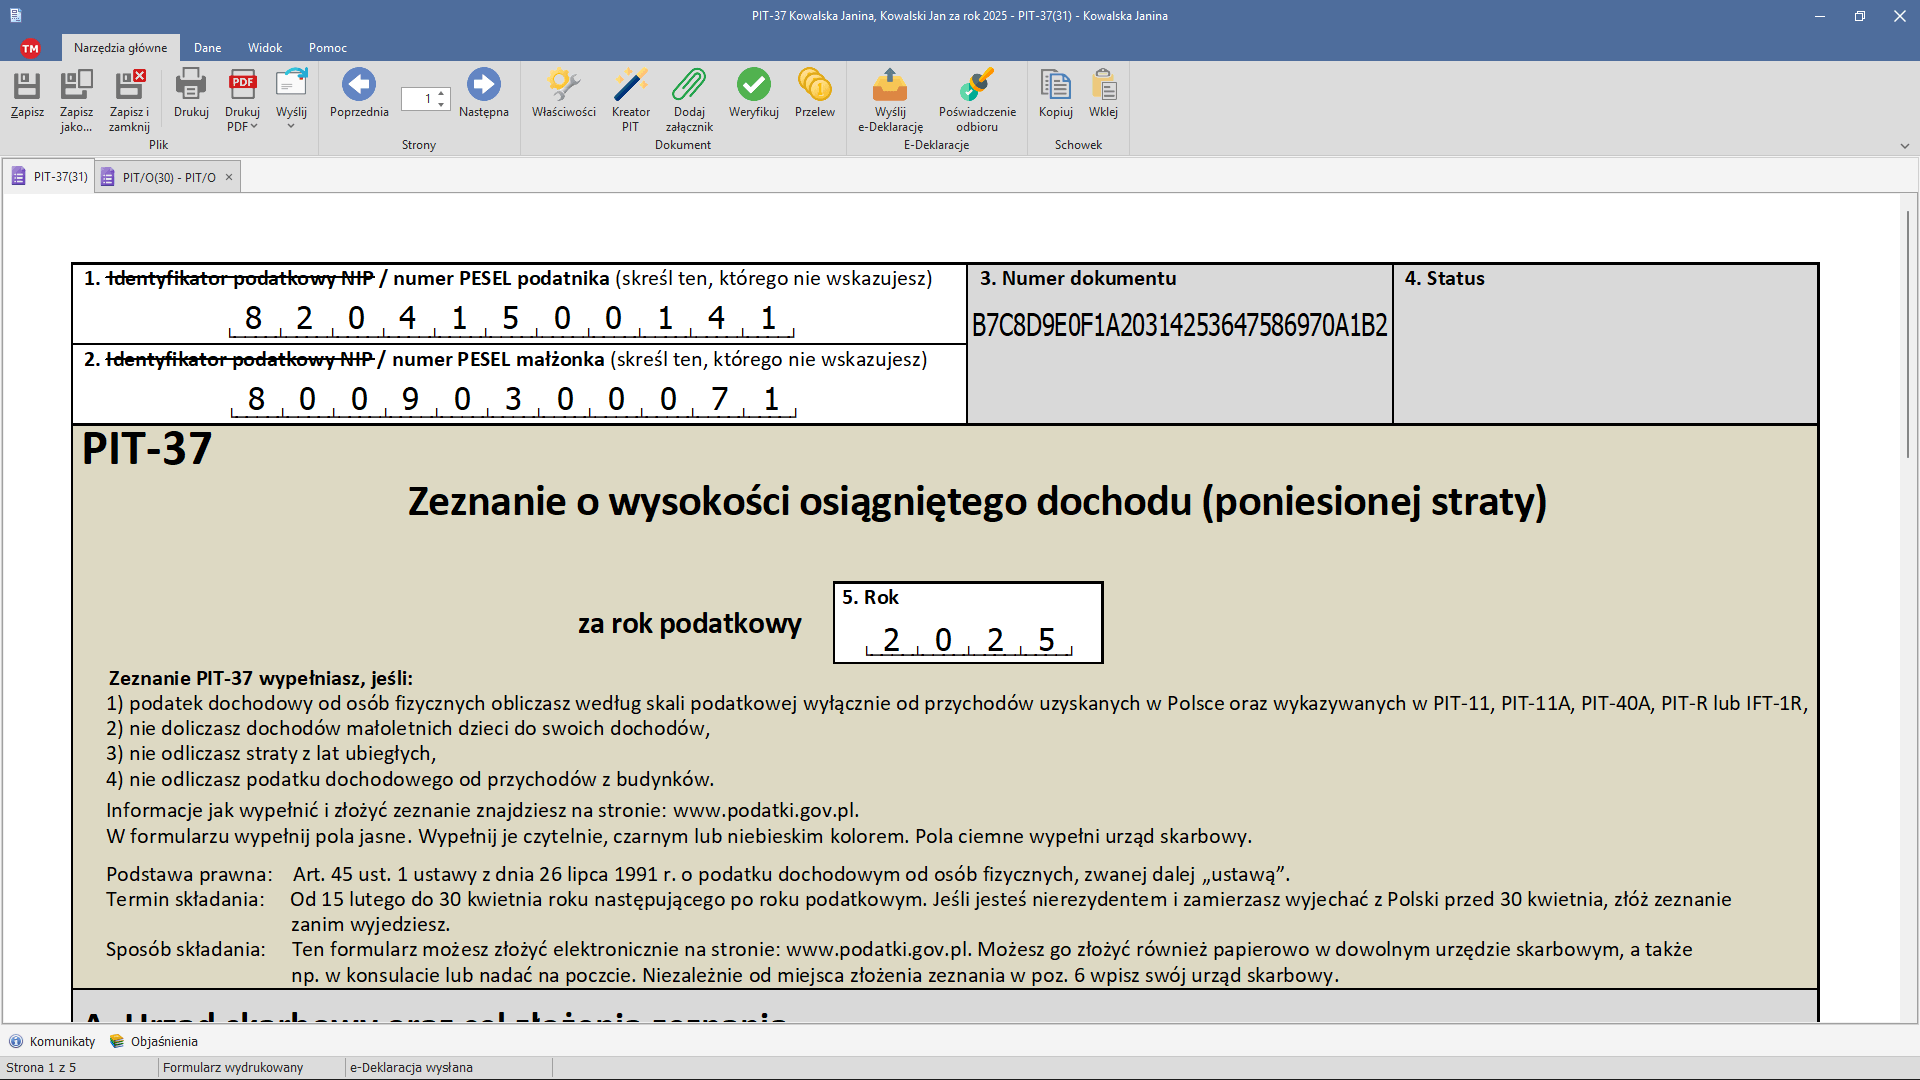Viewport: 1920px width, 1080px height.
Task: Collapse the ribbon with chevron
Action: (1905, 146)
